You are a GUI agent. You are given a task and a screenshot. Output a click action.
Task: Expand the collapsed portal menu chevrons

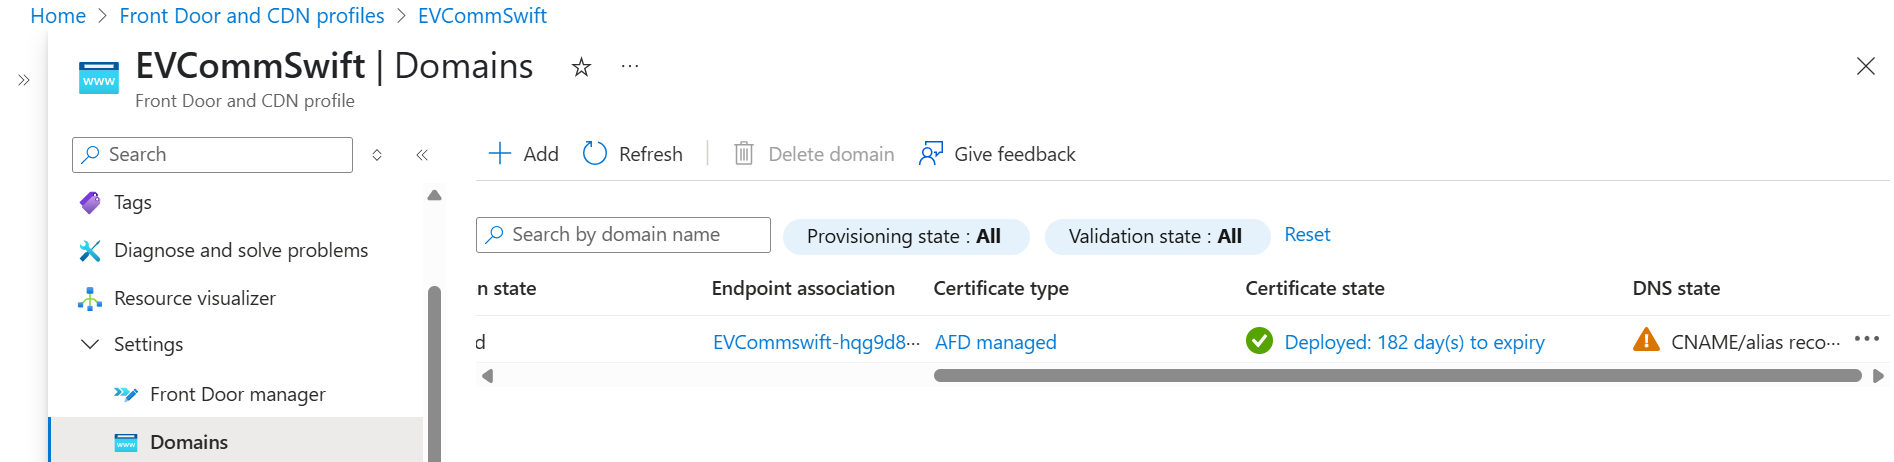[24, 80]
